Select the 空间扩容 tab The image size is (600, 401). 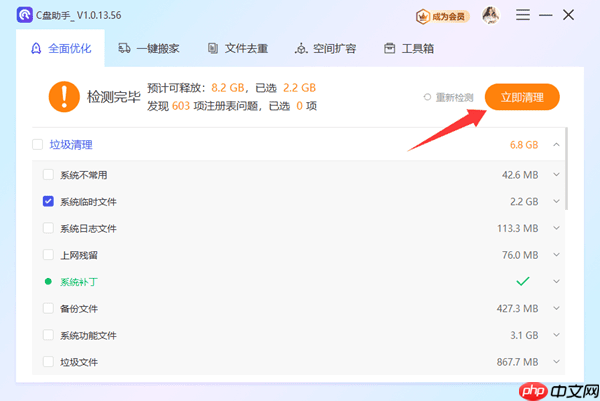(x=325, y=48)
